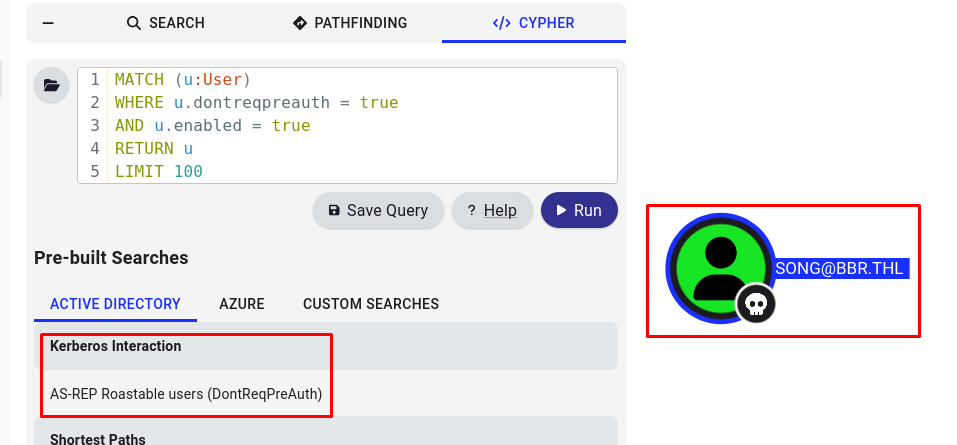957x445 pixels.
Task: Click the Cypher code brackets icon
Action: point(502,23)
